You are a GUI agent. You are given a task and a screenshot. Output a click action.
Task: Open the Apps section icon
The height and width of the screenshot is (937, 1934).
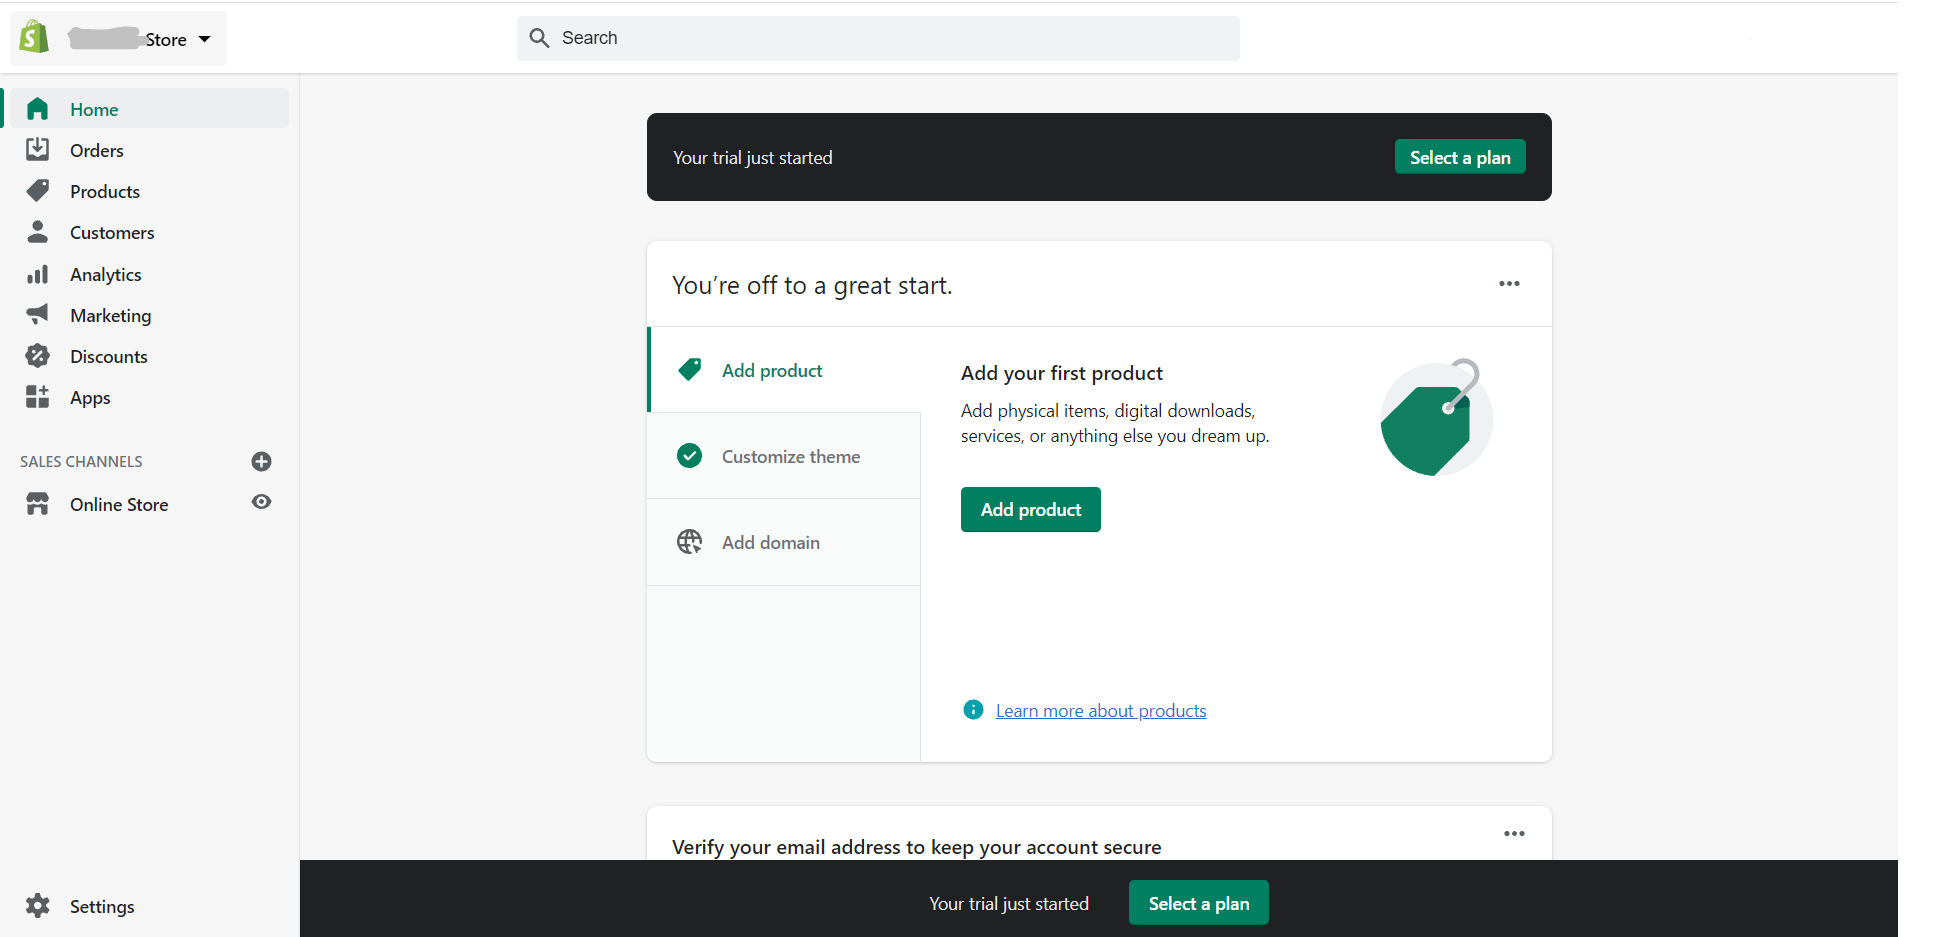[x=37, y=396]
